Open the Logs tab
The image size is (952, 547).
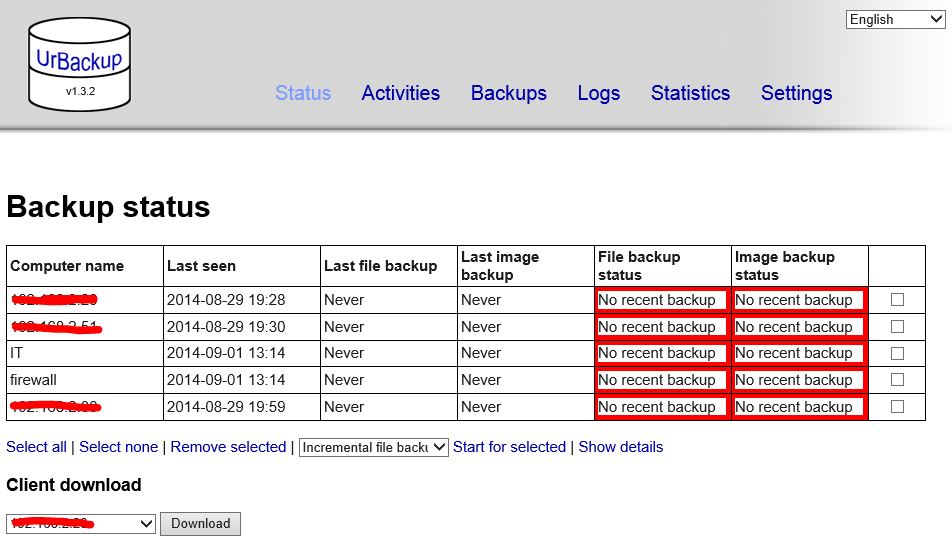pyautogui.click(x=598, y=93)
